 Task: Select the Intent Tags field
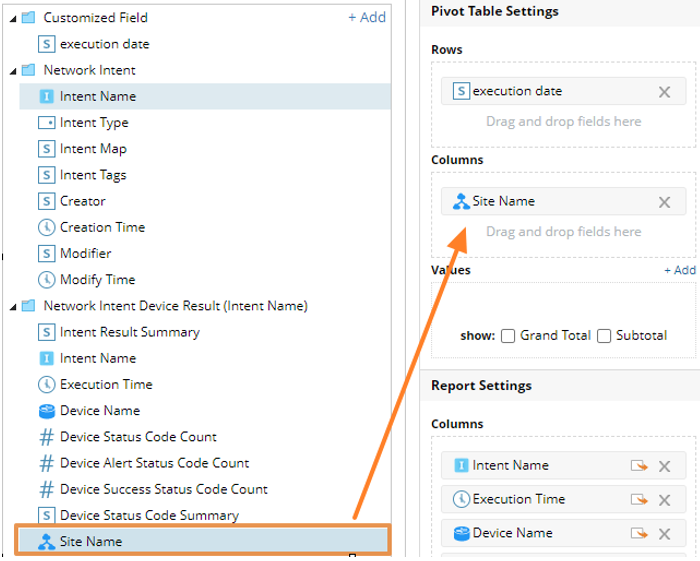[x=93, y=175]
